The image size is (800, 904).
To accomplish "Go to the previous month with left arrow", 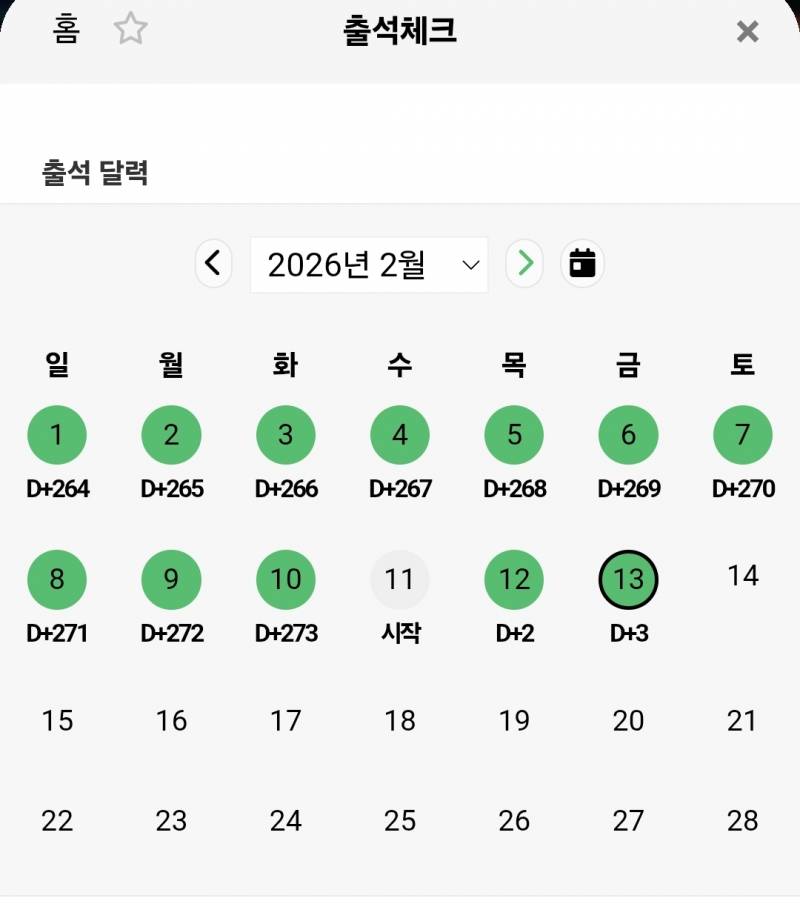I will coord(213,263).
